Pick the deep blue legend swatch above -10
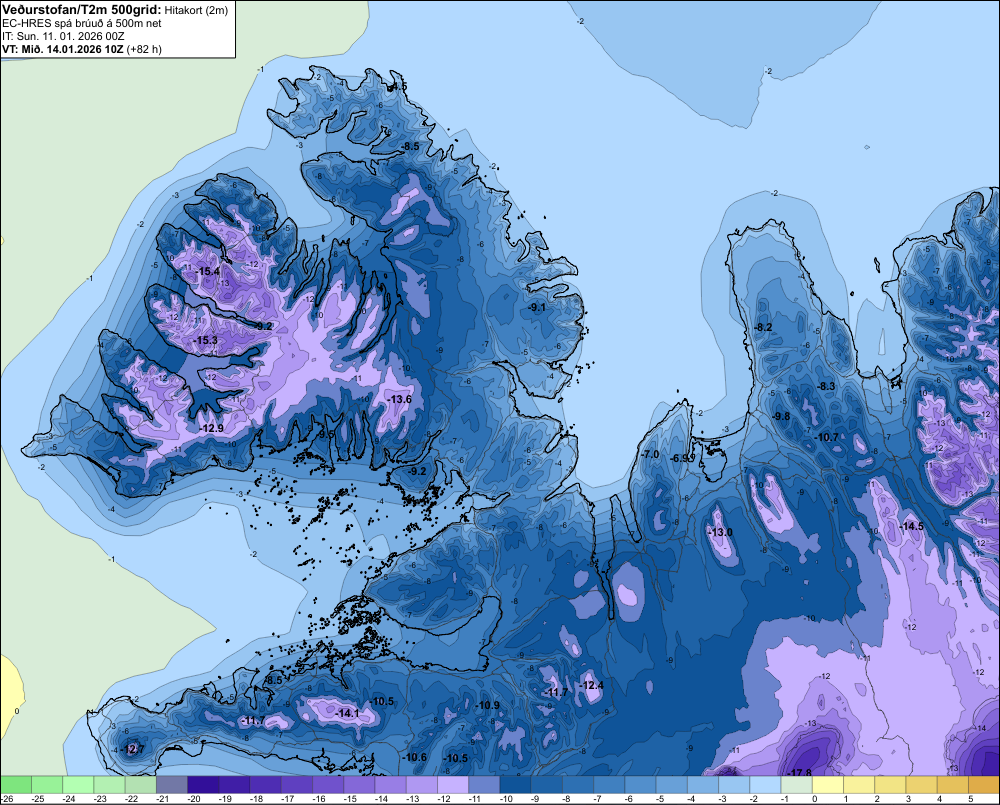Viewport: 1000px width, 805px height. 515,785
